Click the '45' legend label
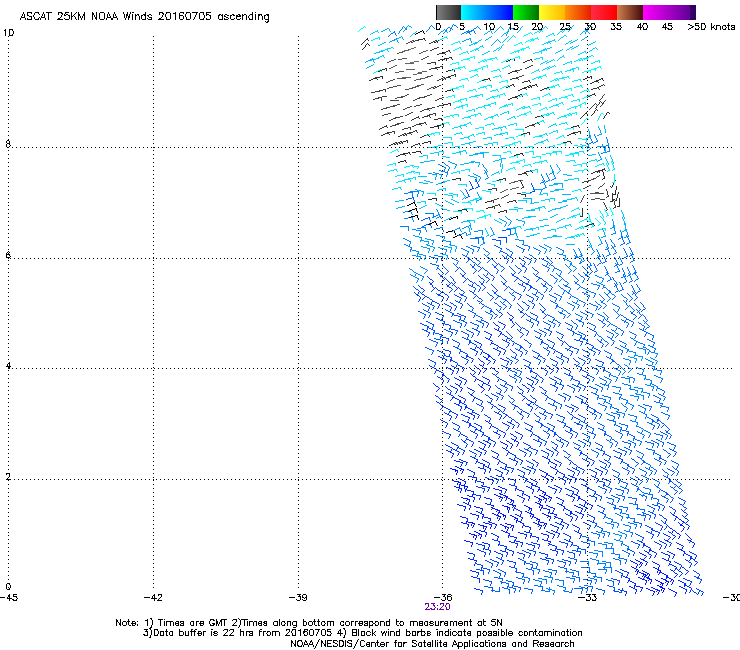Screen dimensions: 740x650 [667, 27]
